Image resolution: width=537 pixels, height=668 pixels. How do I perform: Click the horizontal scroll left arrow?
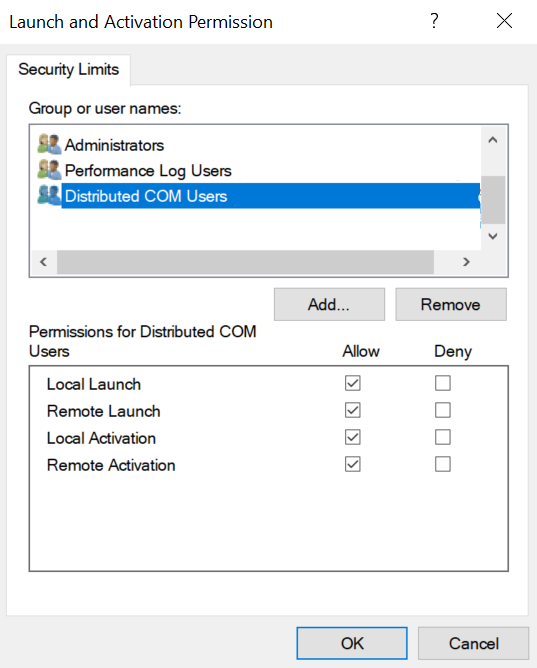point(43,262)
